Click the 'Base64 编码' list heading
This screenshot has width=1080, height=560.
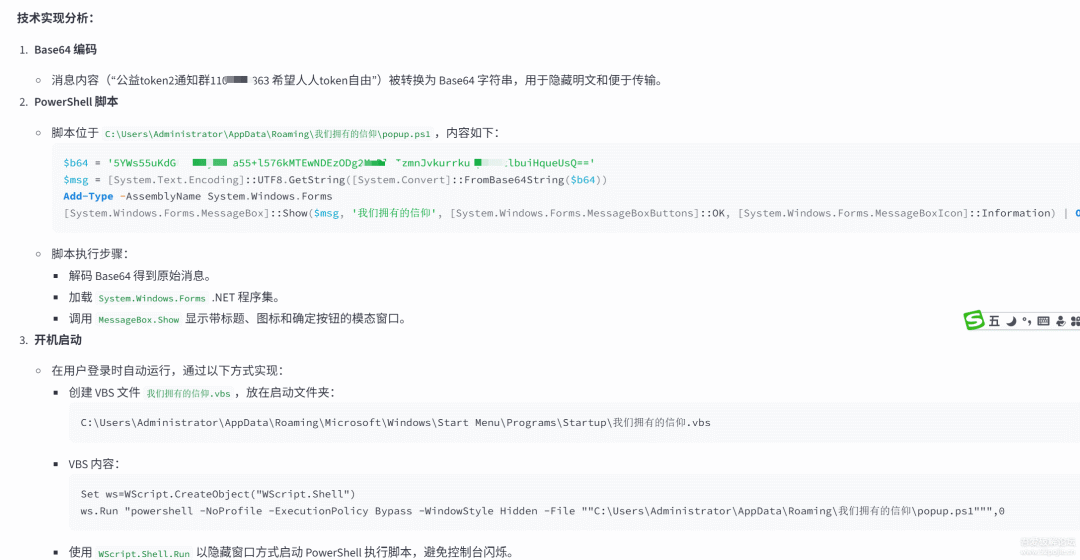(x=65, y=50)
